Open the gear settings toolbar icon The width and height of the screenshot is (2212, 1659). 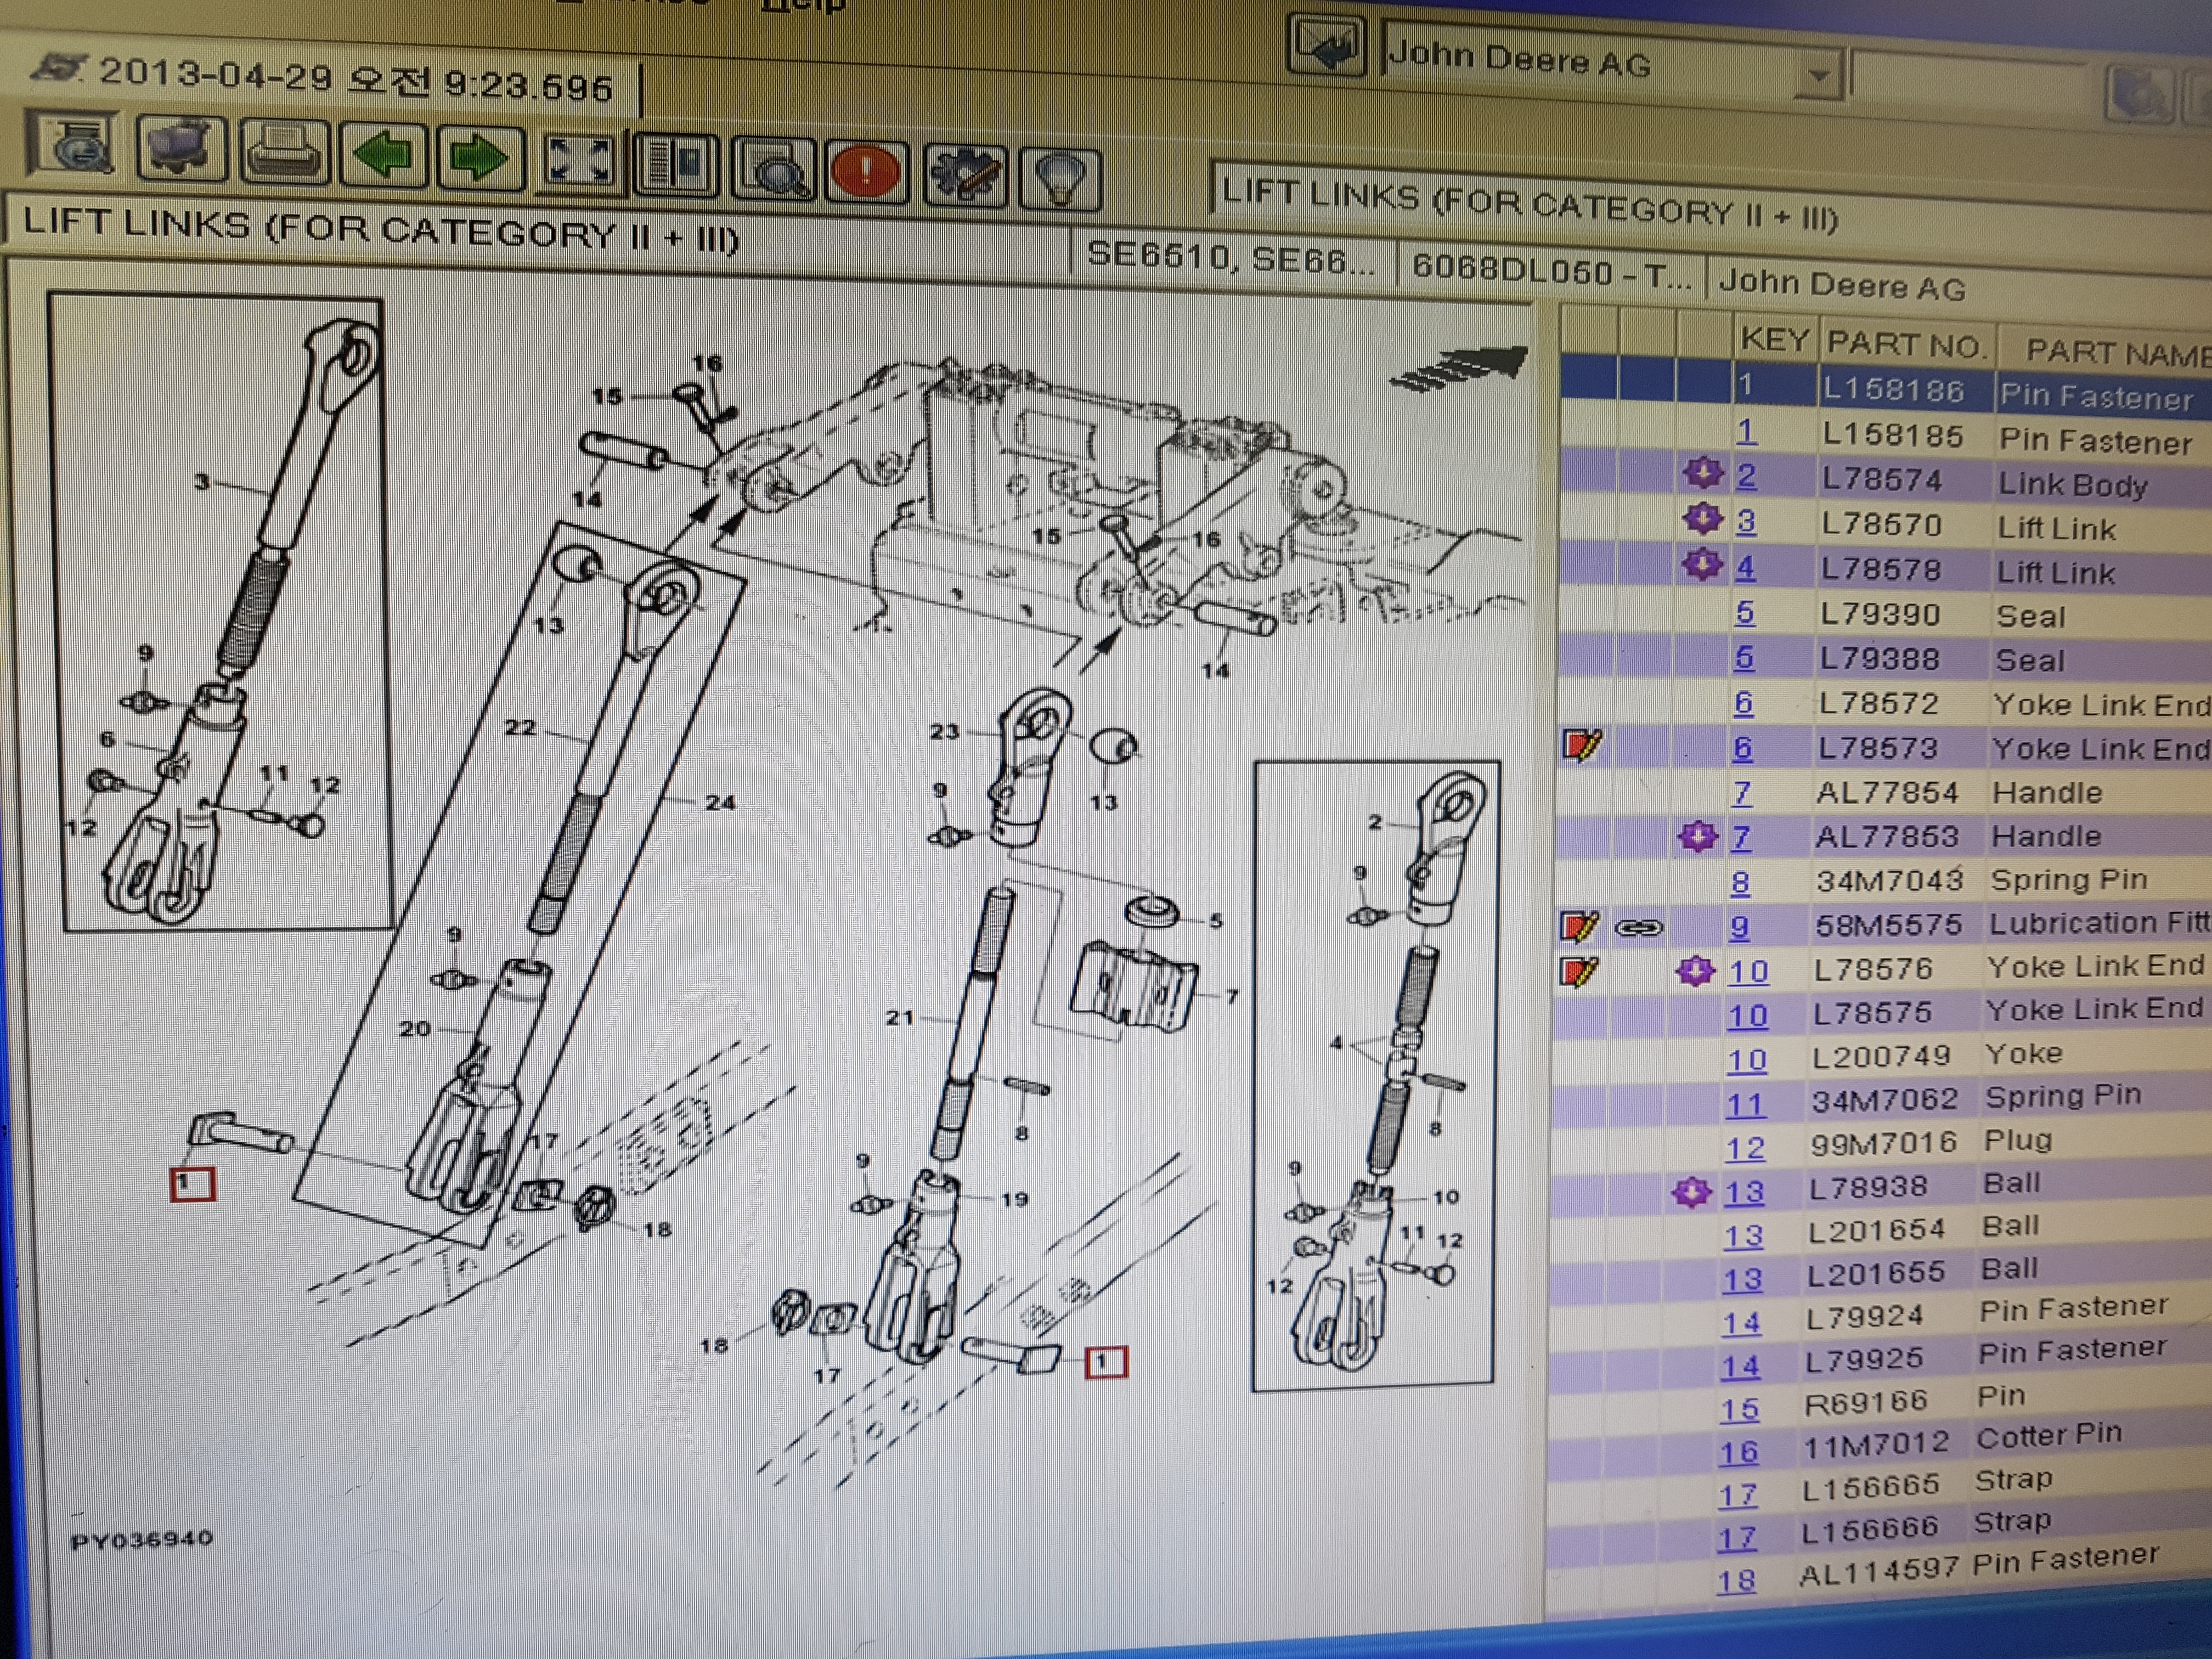click(964, 175)
